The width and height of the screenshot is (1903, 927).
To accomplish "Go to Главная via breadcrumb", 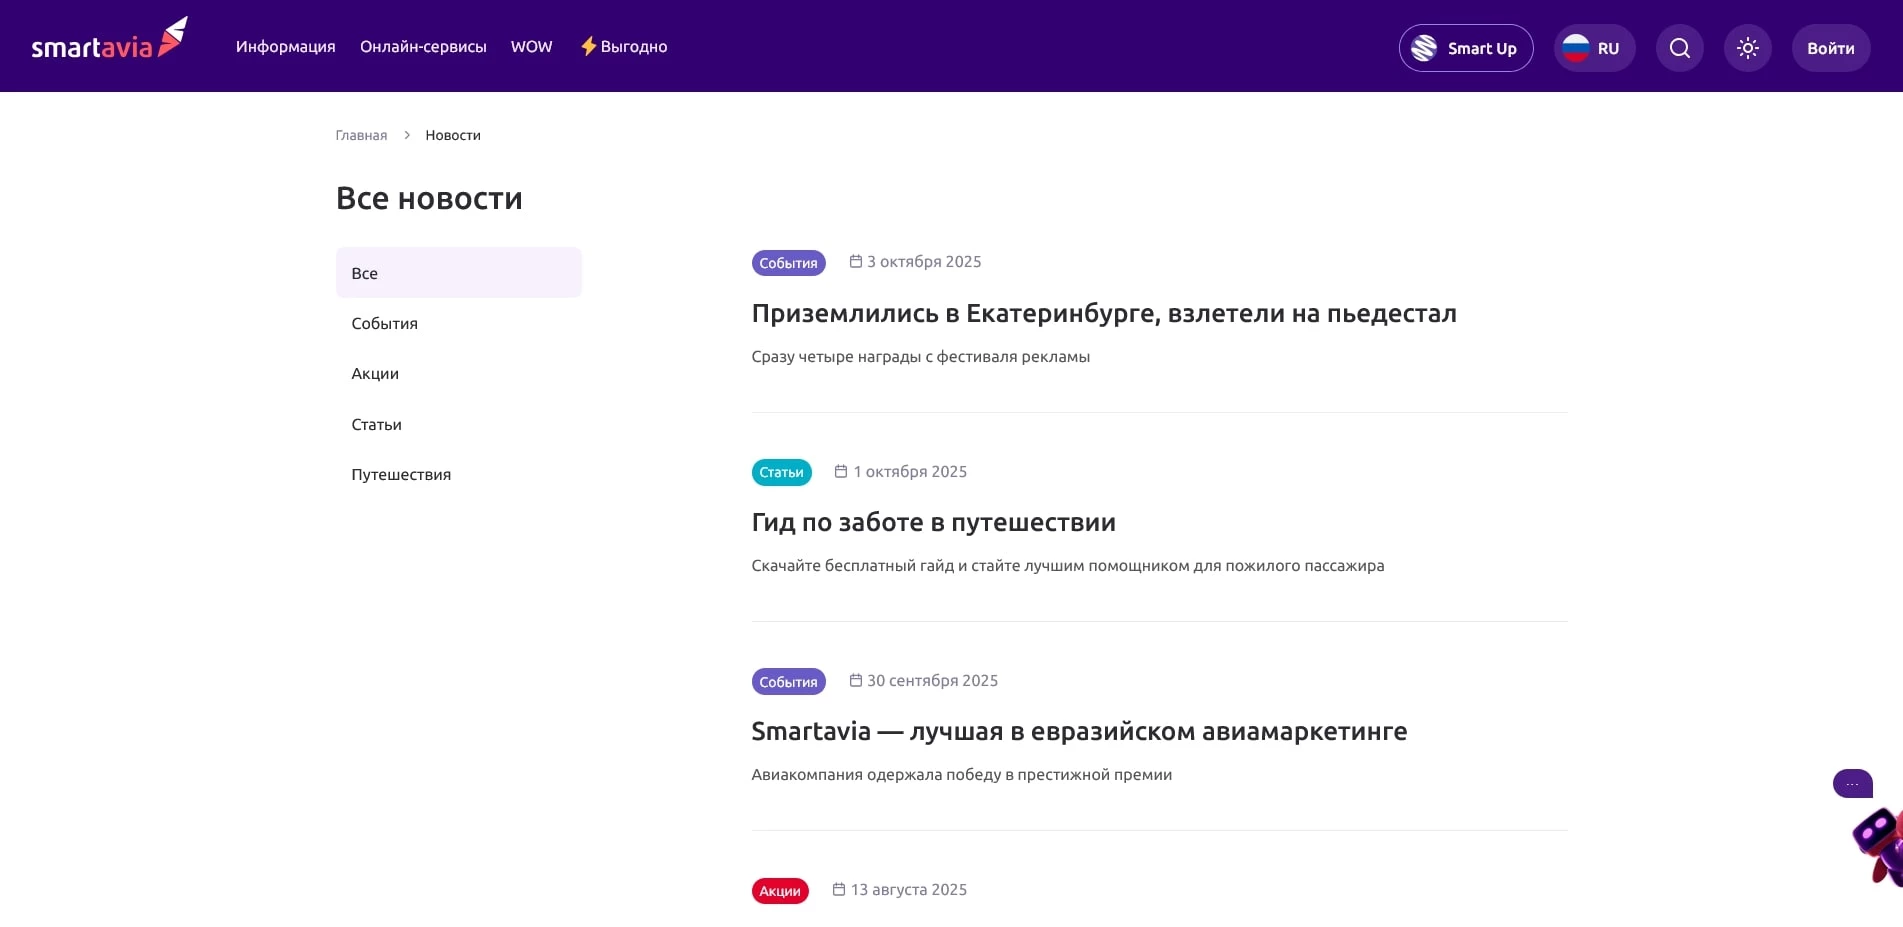I will click(x=360, y=134).
